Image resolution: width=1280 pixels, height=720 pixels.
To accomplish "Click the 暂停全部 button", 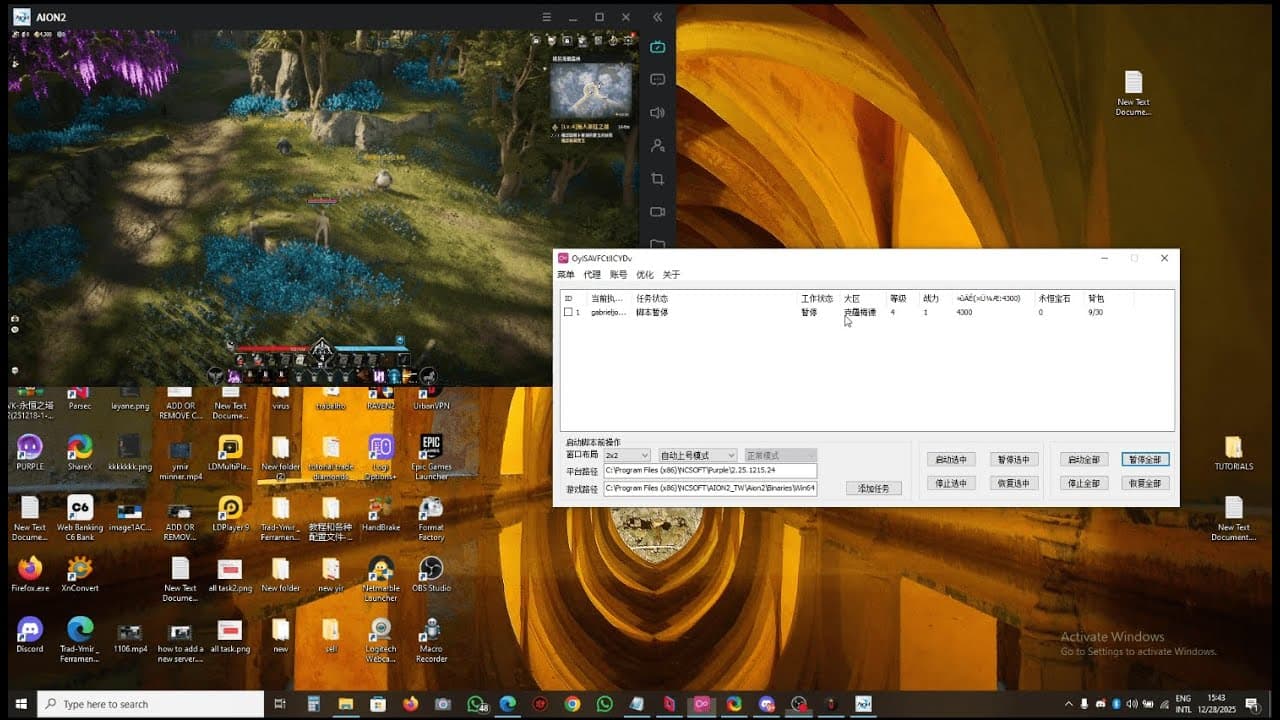I will click(x=1145, y=460).
